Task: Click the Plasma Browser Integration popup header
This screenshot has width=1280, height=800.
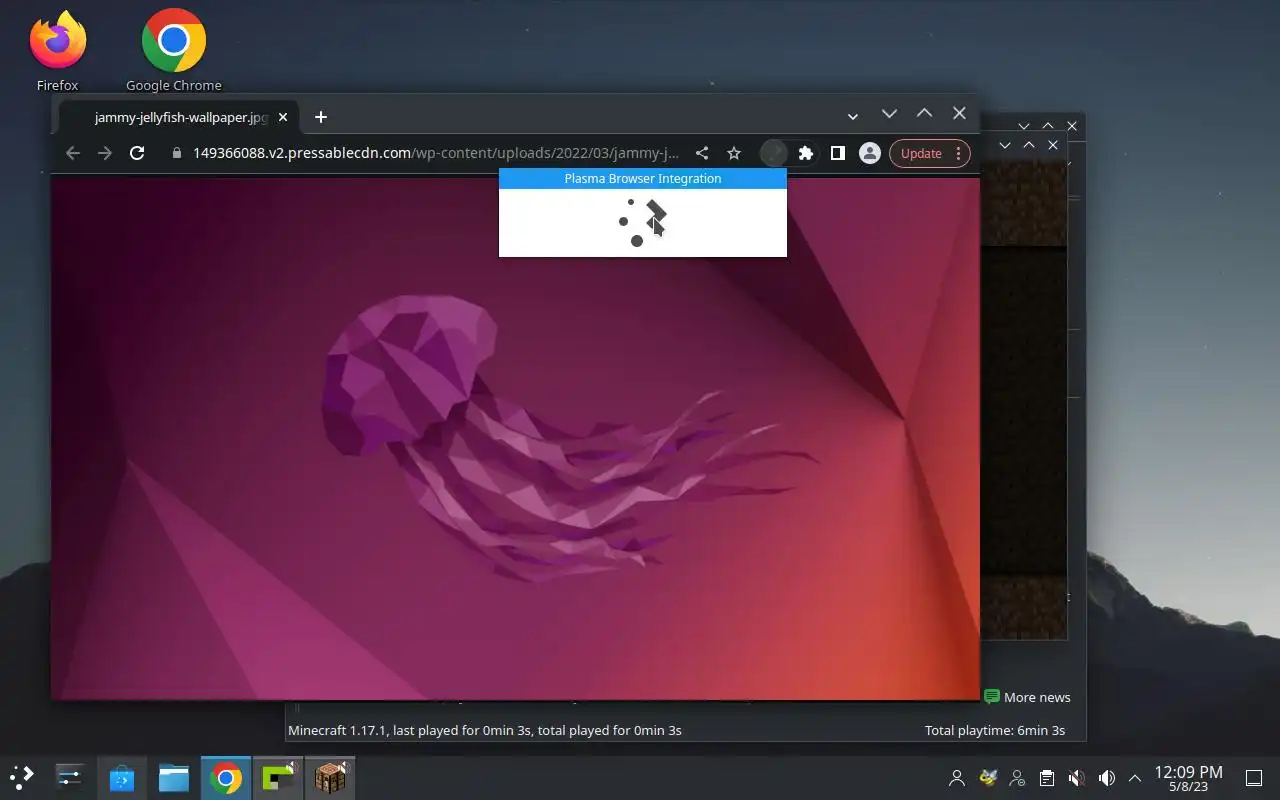Action: click(x=643, y=178)
